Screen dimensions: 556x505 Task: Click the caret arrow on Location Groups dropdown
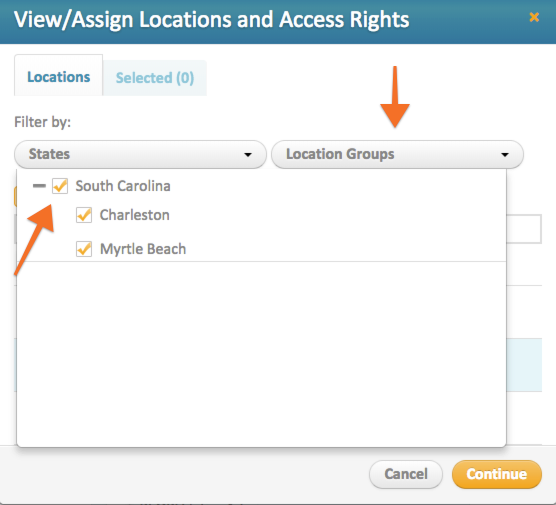(505, 155)
